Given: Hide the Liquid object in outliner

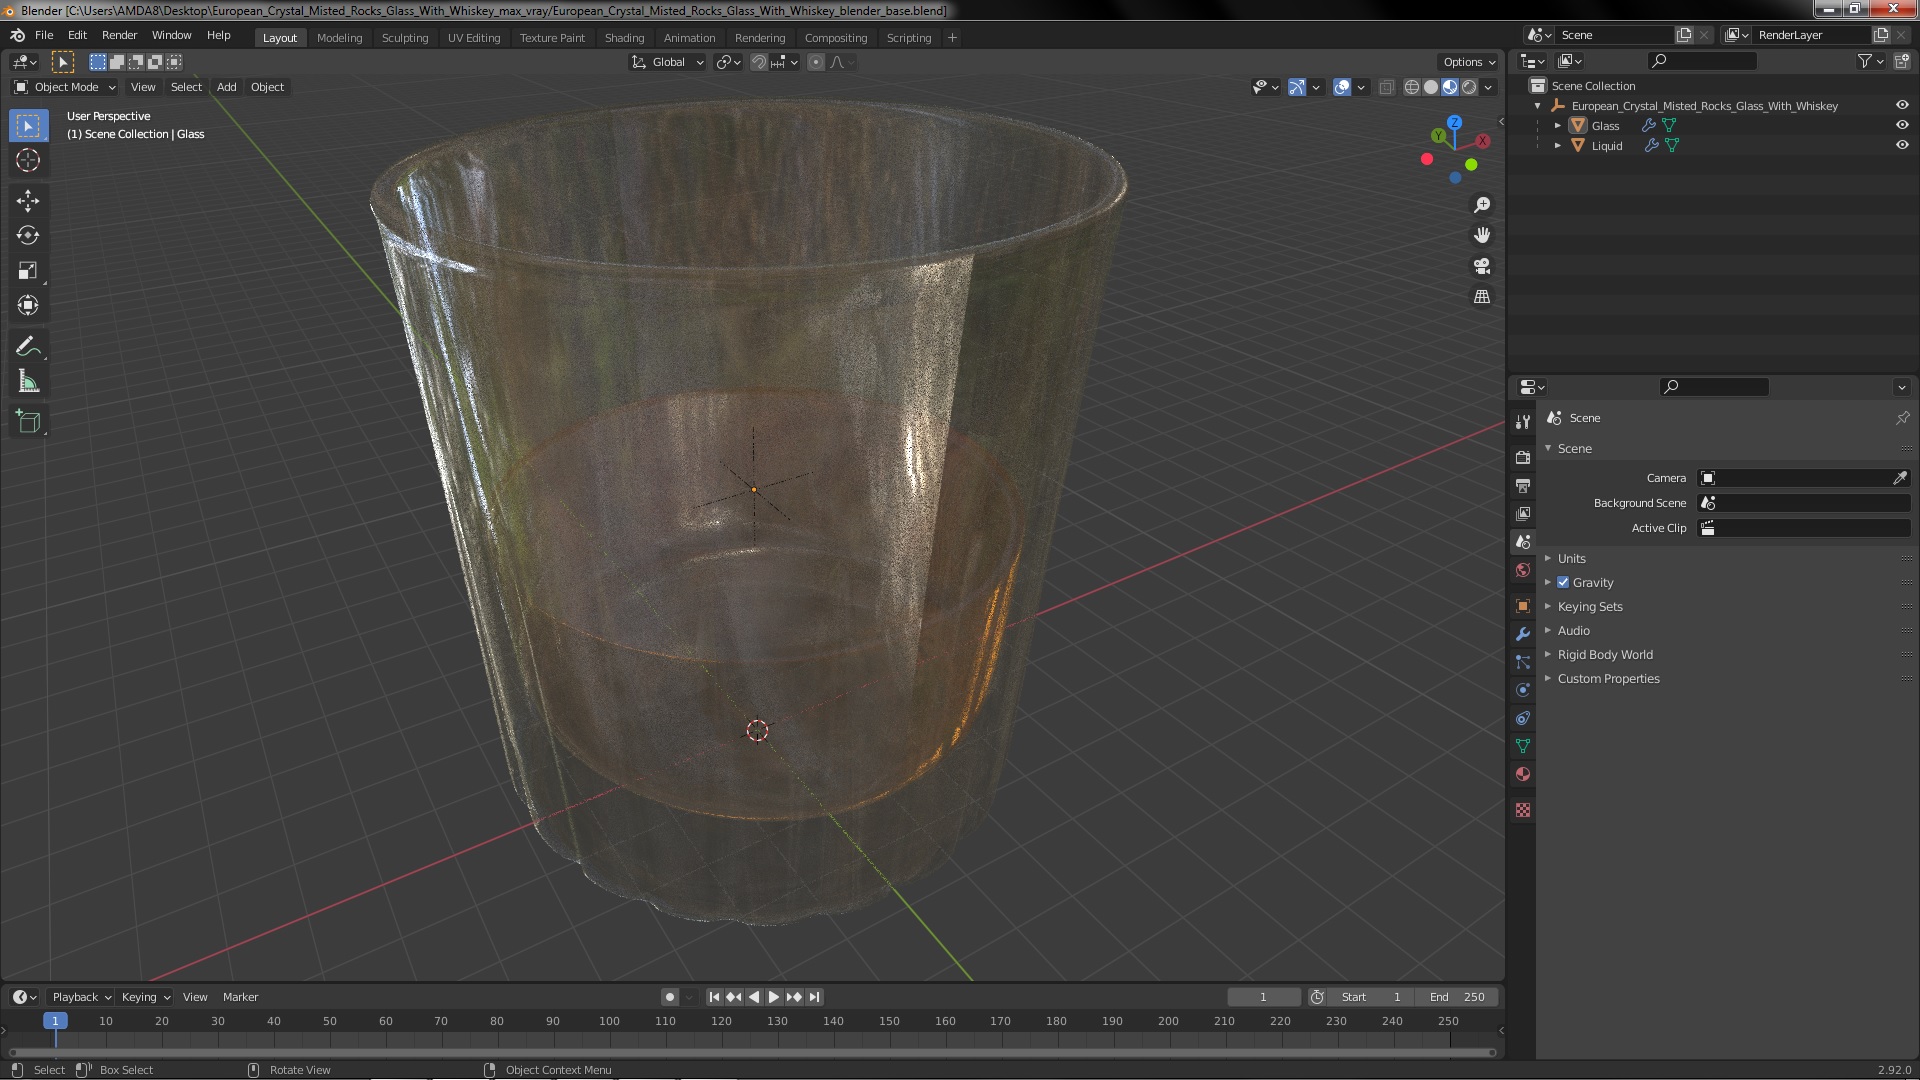Looking at the screenshot, I should click(x=1902, y=145).
